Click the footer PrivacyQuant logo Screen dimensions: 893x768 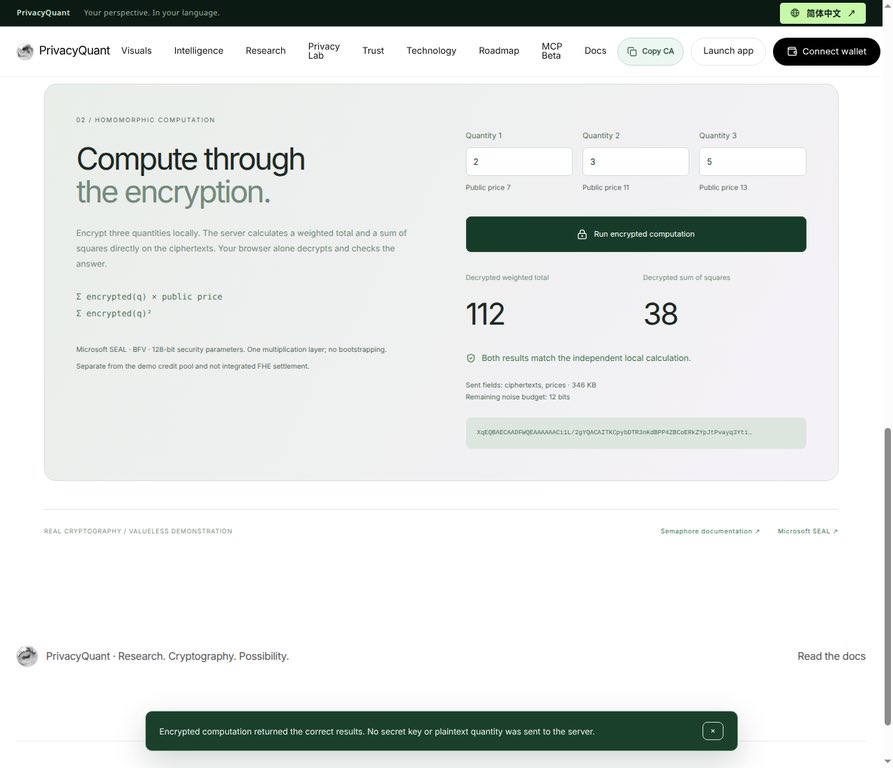click(27, 656)
